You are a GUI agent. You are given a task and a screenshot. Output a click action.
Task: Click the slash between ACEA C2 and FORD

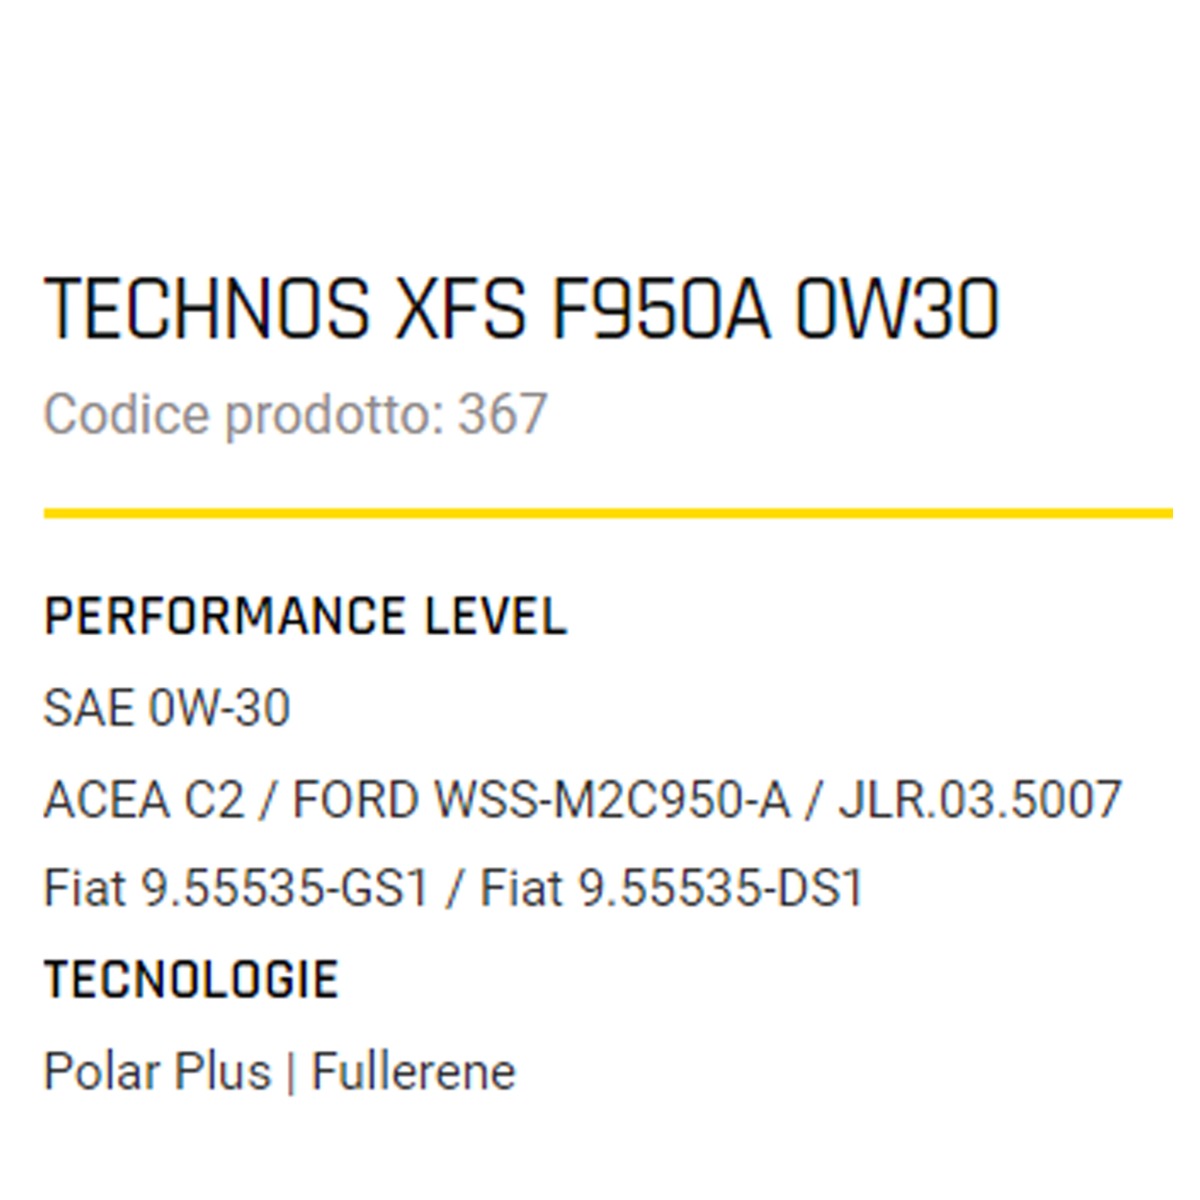(x=268, y=801)
